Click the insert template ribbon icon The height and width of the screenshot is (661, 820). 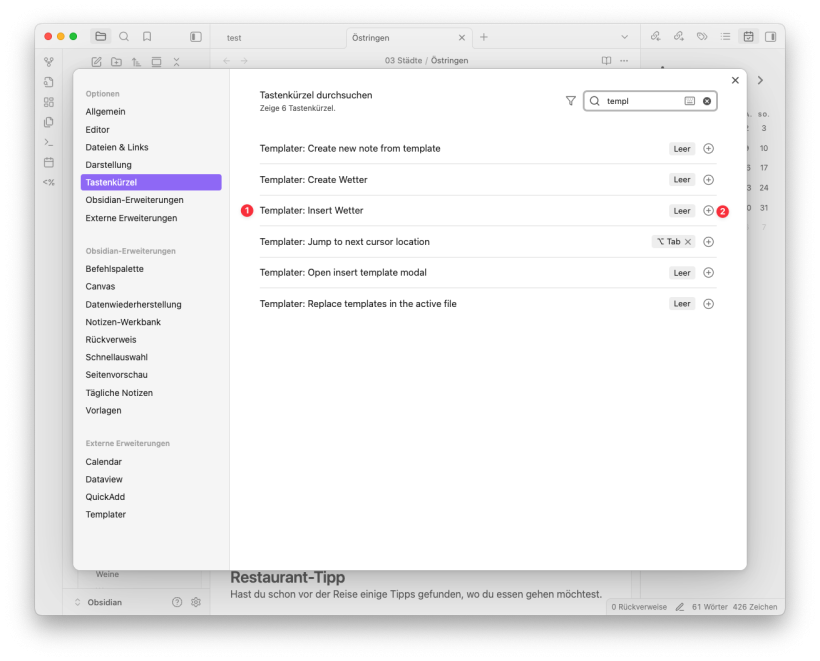[x=49, y=122]
